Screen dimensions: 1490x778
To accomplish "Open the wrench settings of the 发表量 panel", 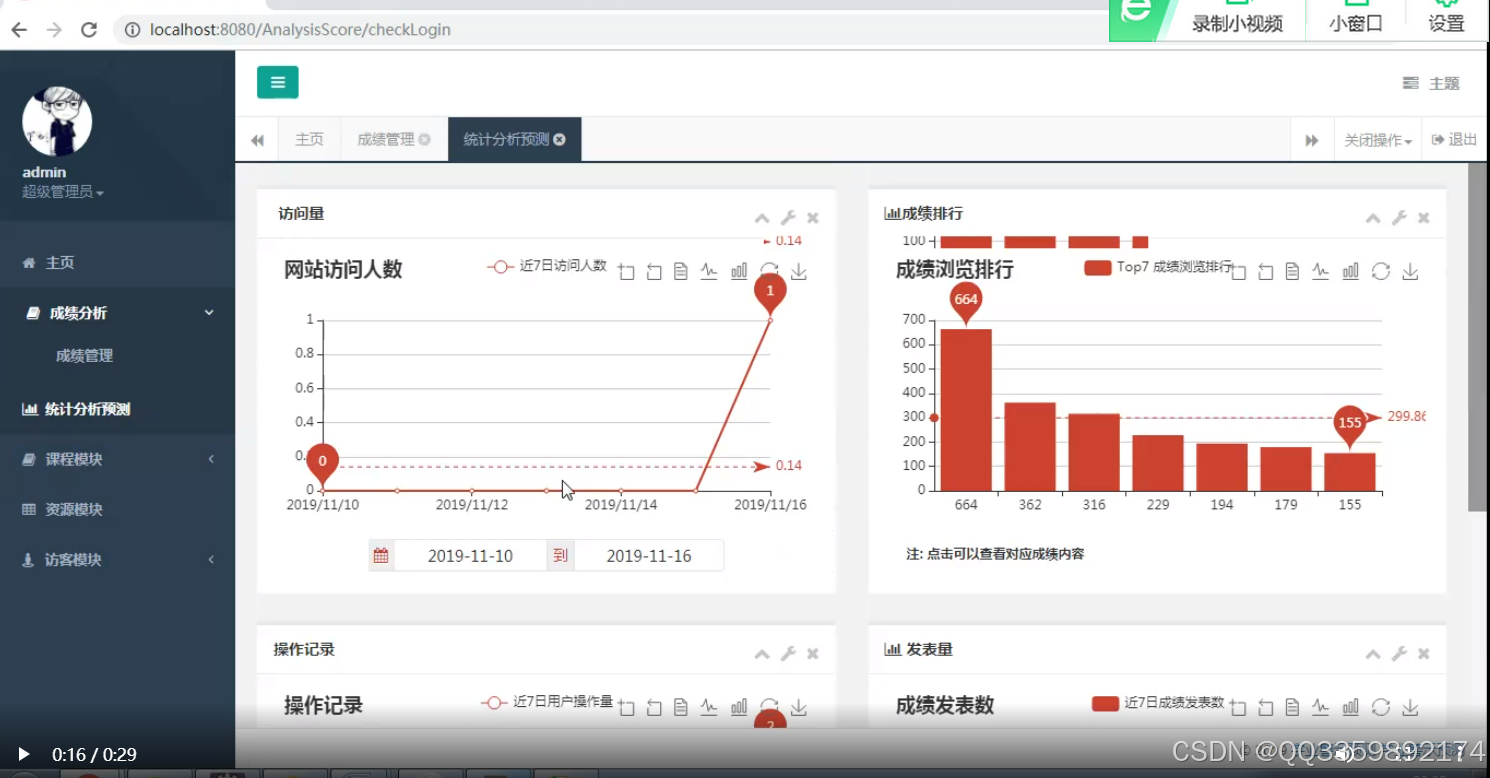I will pos(1399,654).
